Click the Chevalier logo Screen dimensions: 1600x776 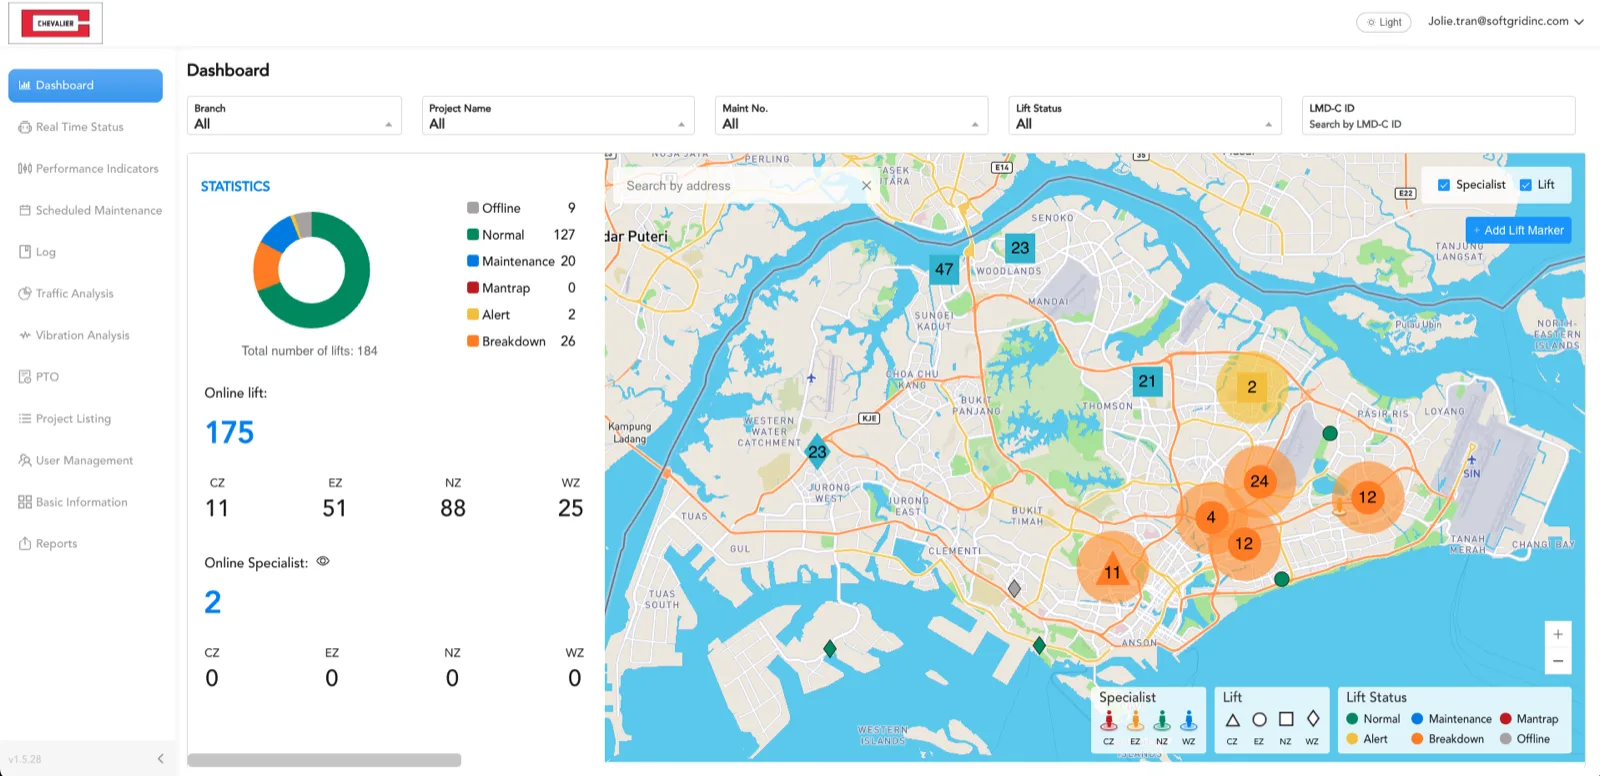(x=56, y=23)
